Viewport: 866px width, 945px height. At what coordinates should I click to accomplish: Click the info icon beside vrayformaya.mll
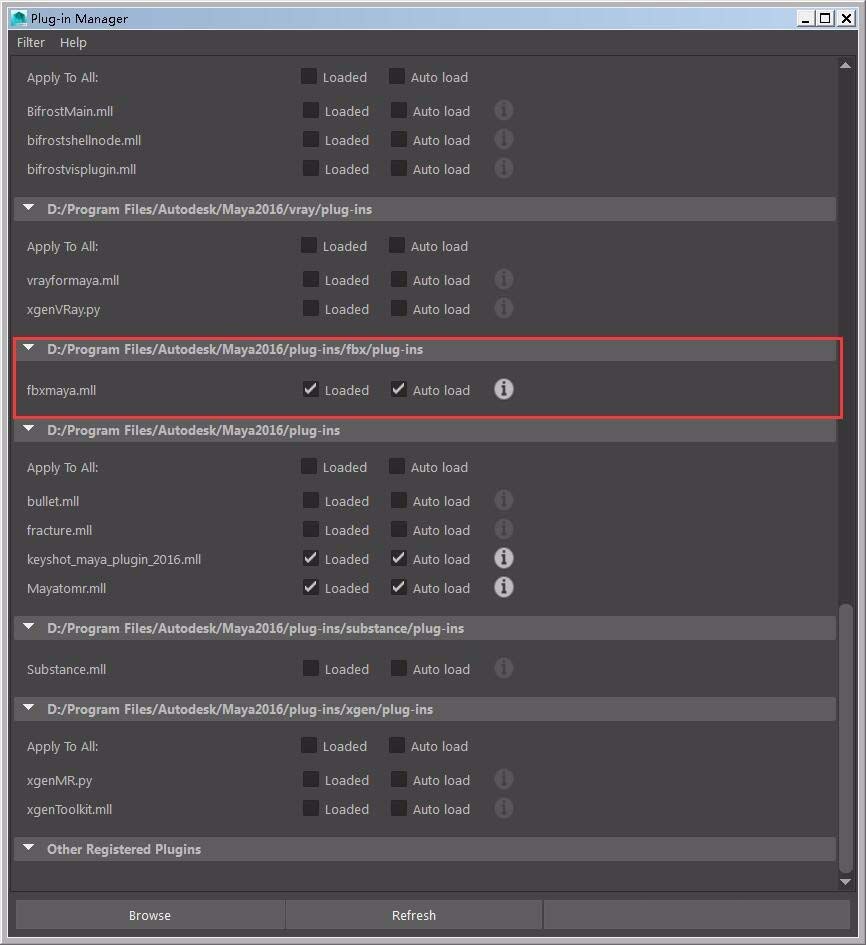tap(503, 279)
